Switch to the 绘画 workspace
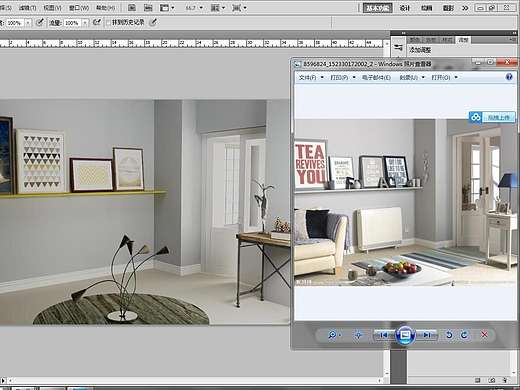The height and width of the screenshot is (390, 520). tap(426, 8)
